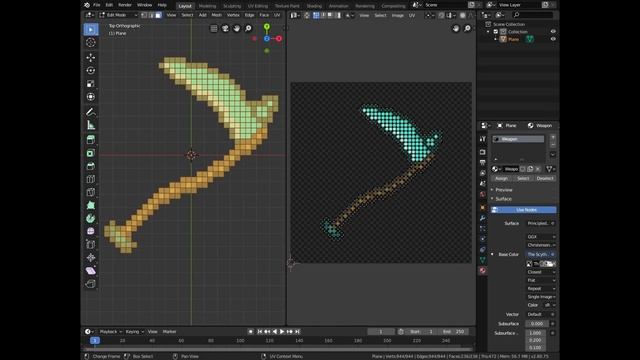Click the Assign material button
The height and width of the screenshot is (360, 640).
tap(502, 178)
